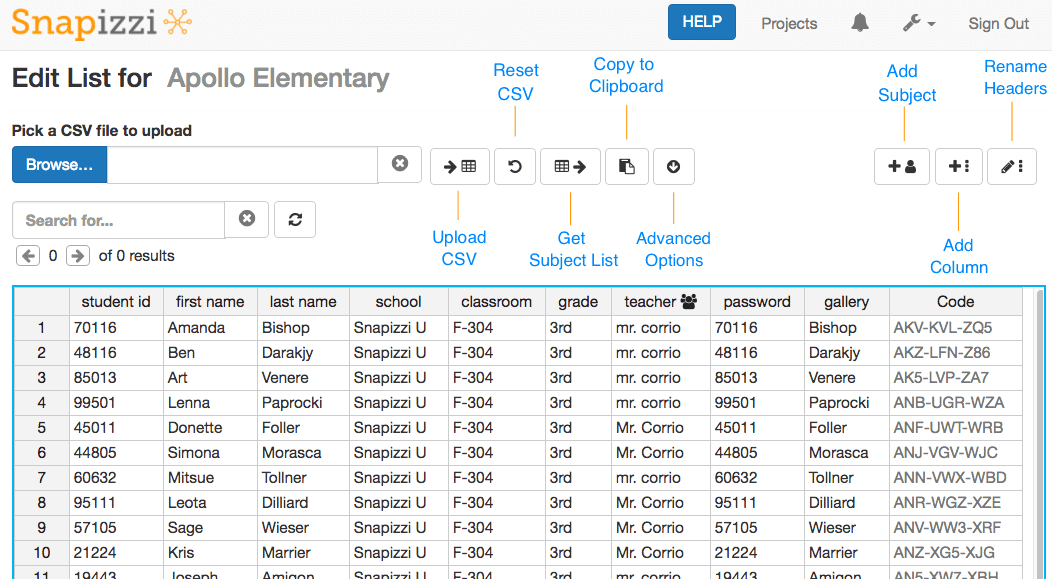Copy the list to clipboard
This screenshot has width=1052, height=579.
[627, 166]
